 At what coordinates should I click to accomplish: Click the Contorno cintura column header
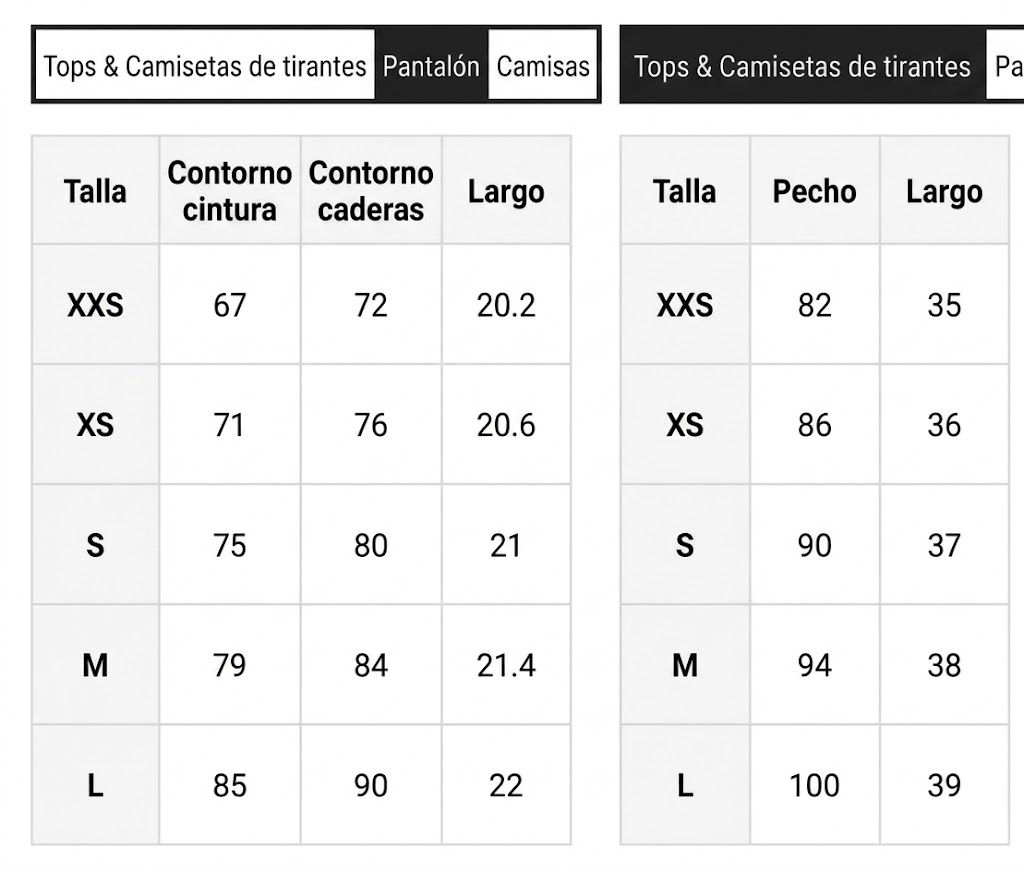[230, 191]
